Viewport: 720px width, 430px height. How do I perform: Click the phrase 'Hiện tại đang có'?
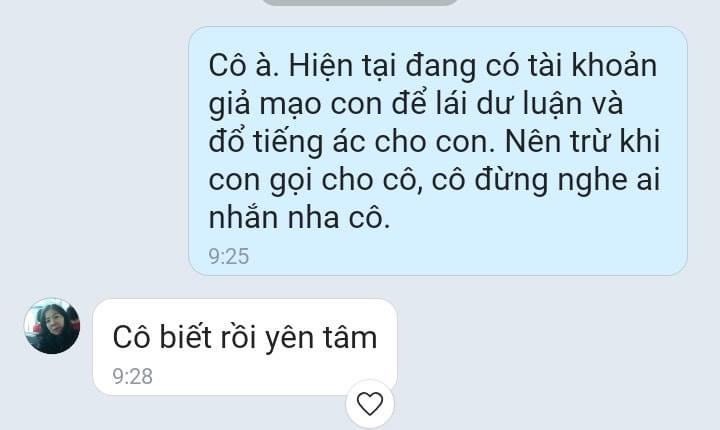click(404, 67)
